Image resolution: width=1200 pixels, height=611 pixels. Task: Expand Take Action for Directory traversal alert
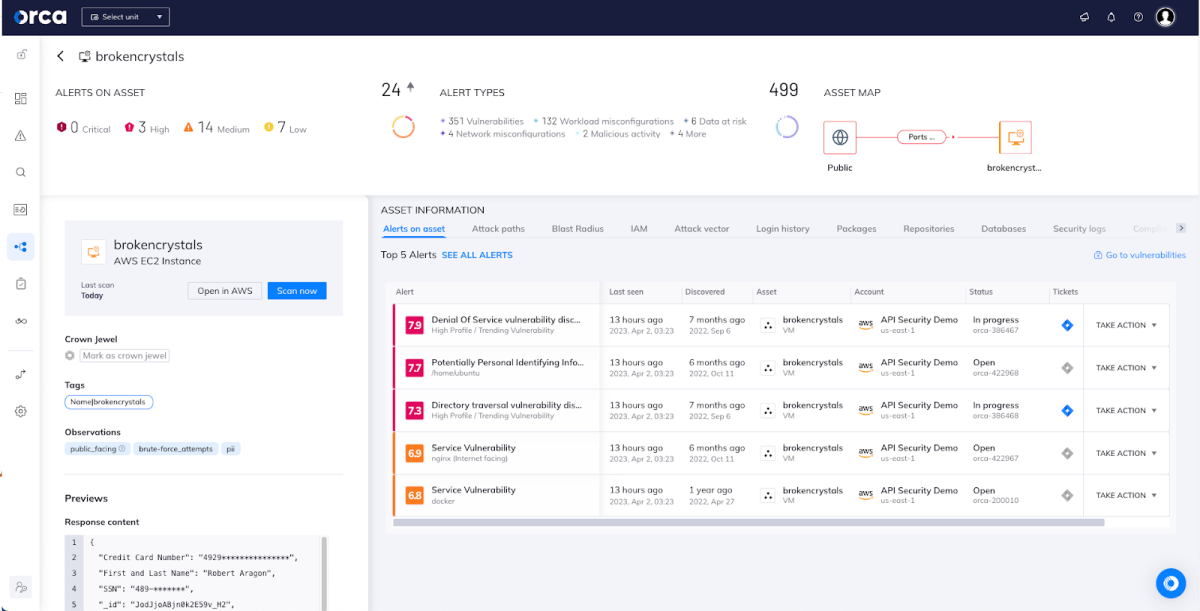(1126, 410)
